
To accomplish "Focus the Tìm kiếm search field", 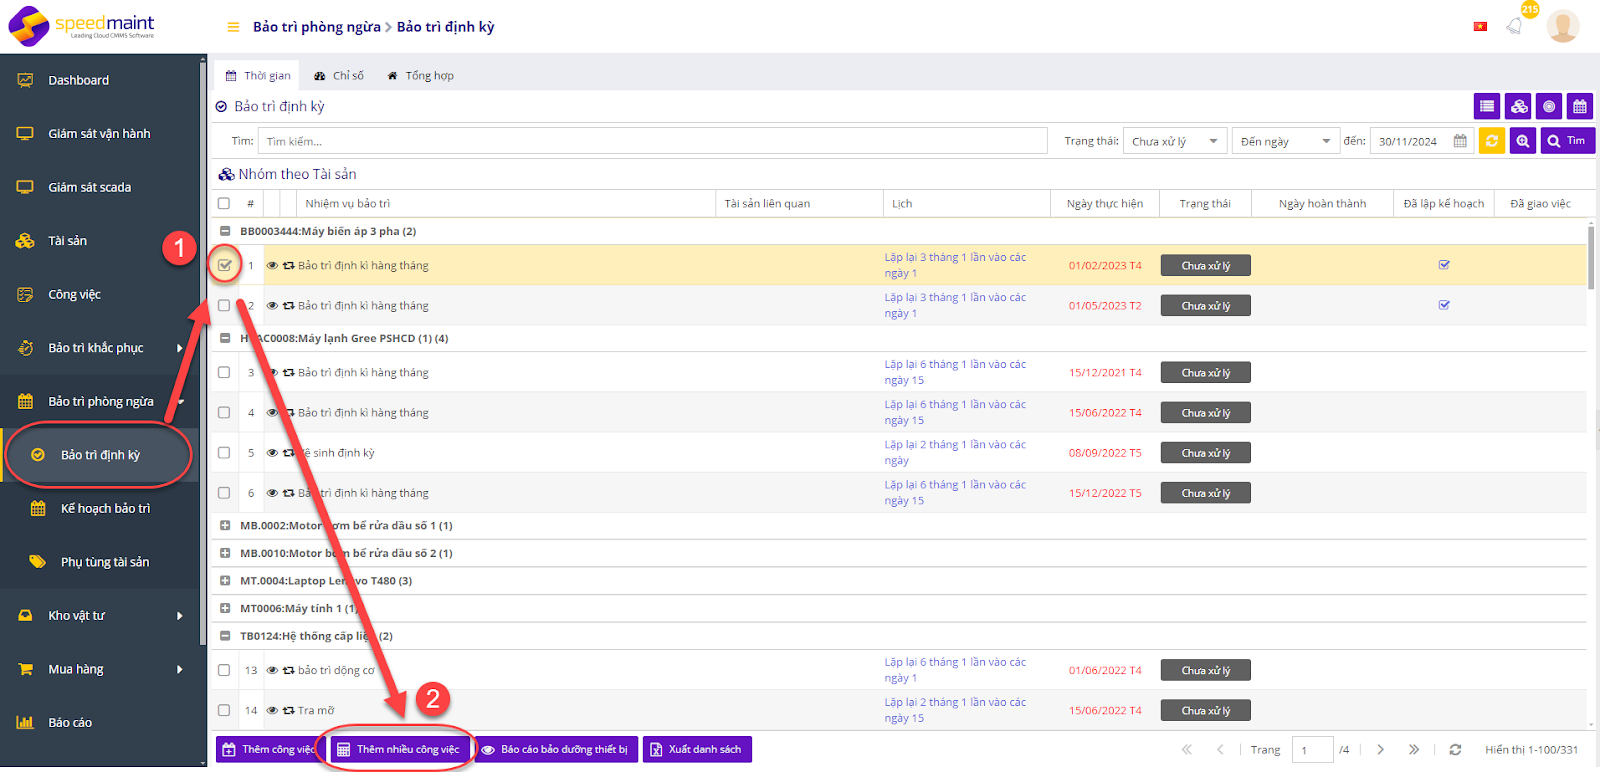I will [x=652, y=141].
